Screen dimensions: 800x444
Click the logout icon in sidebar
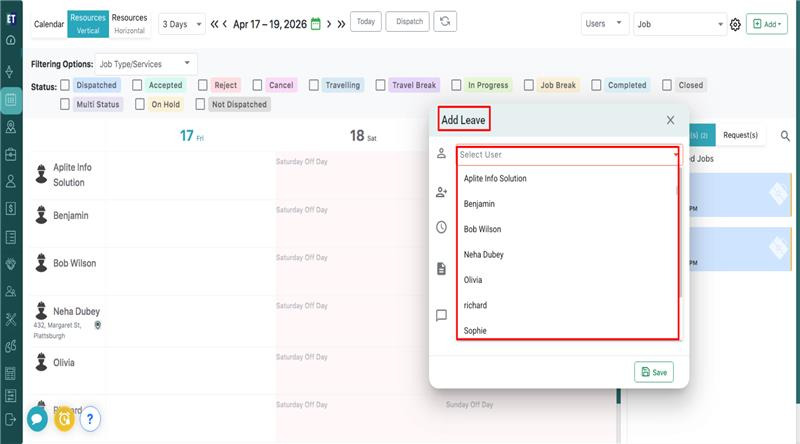11,419
